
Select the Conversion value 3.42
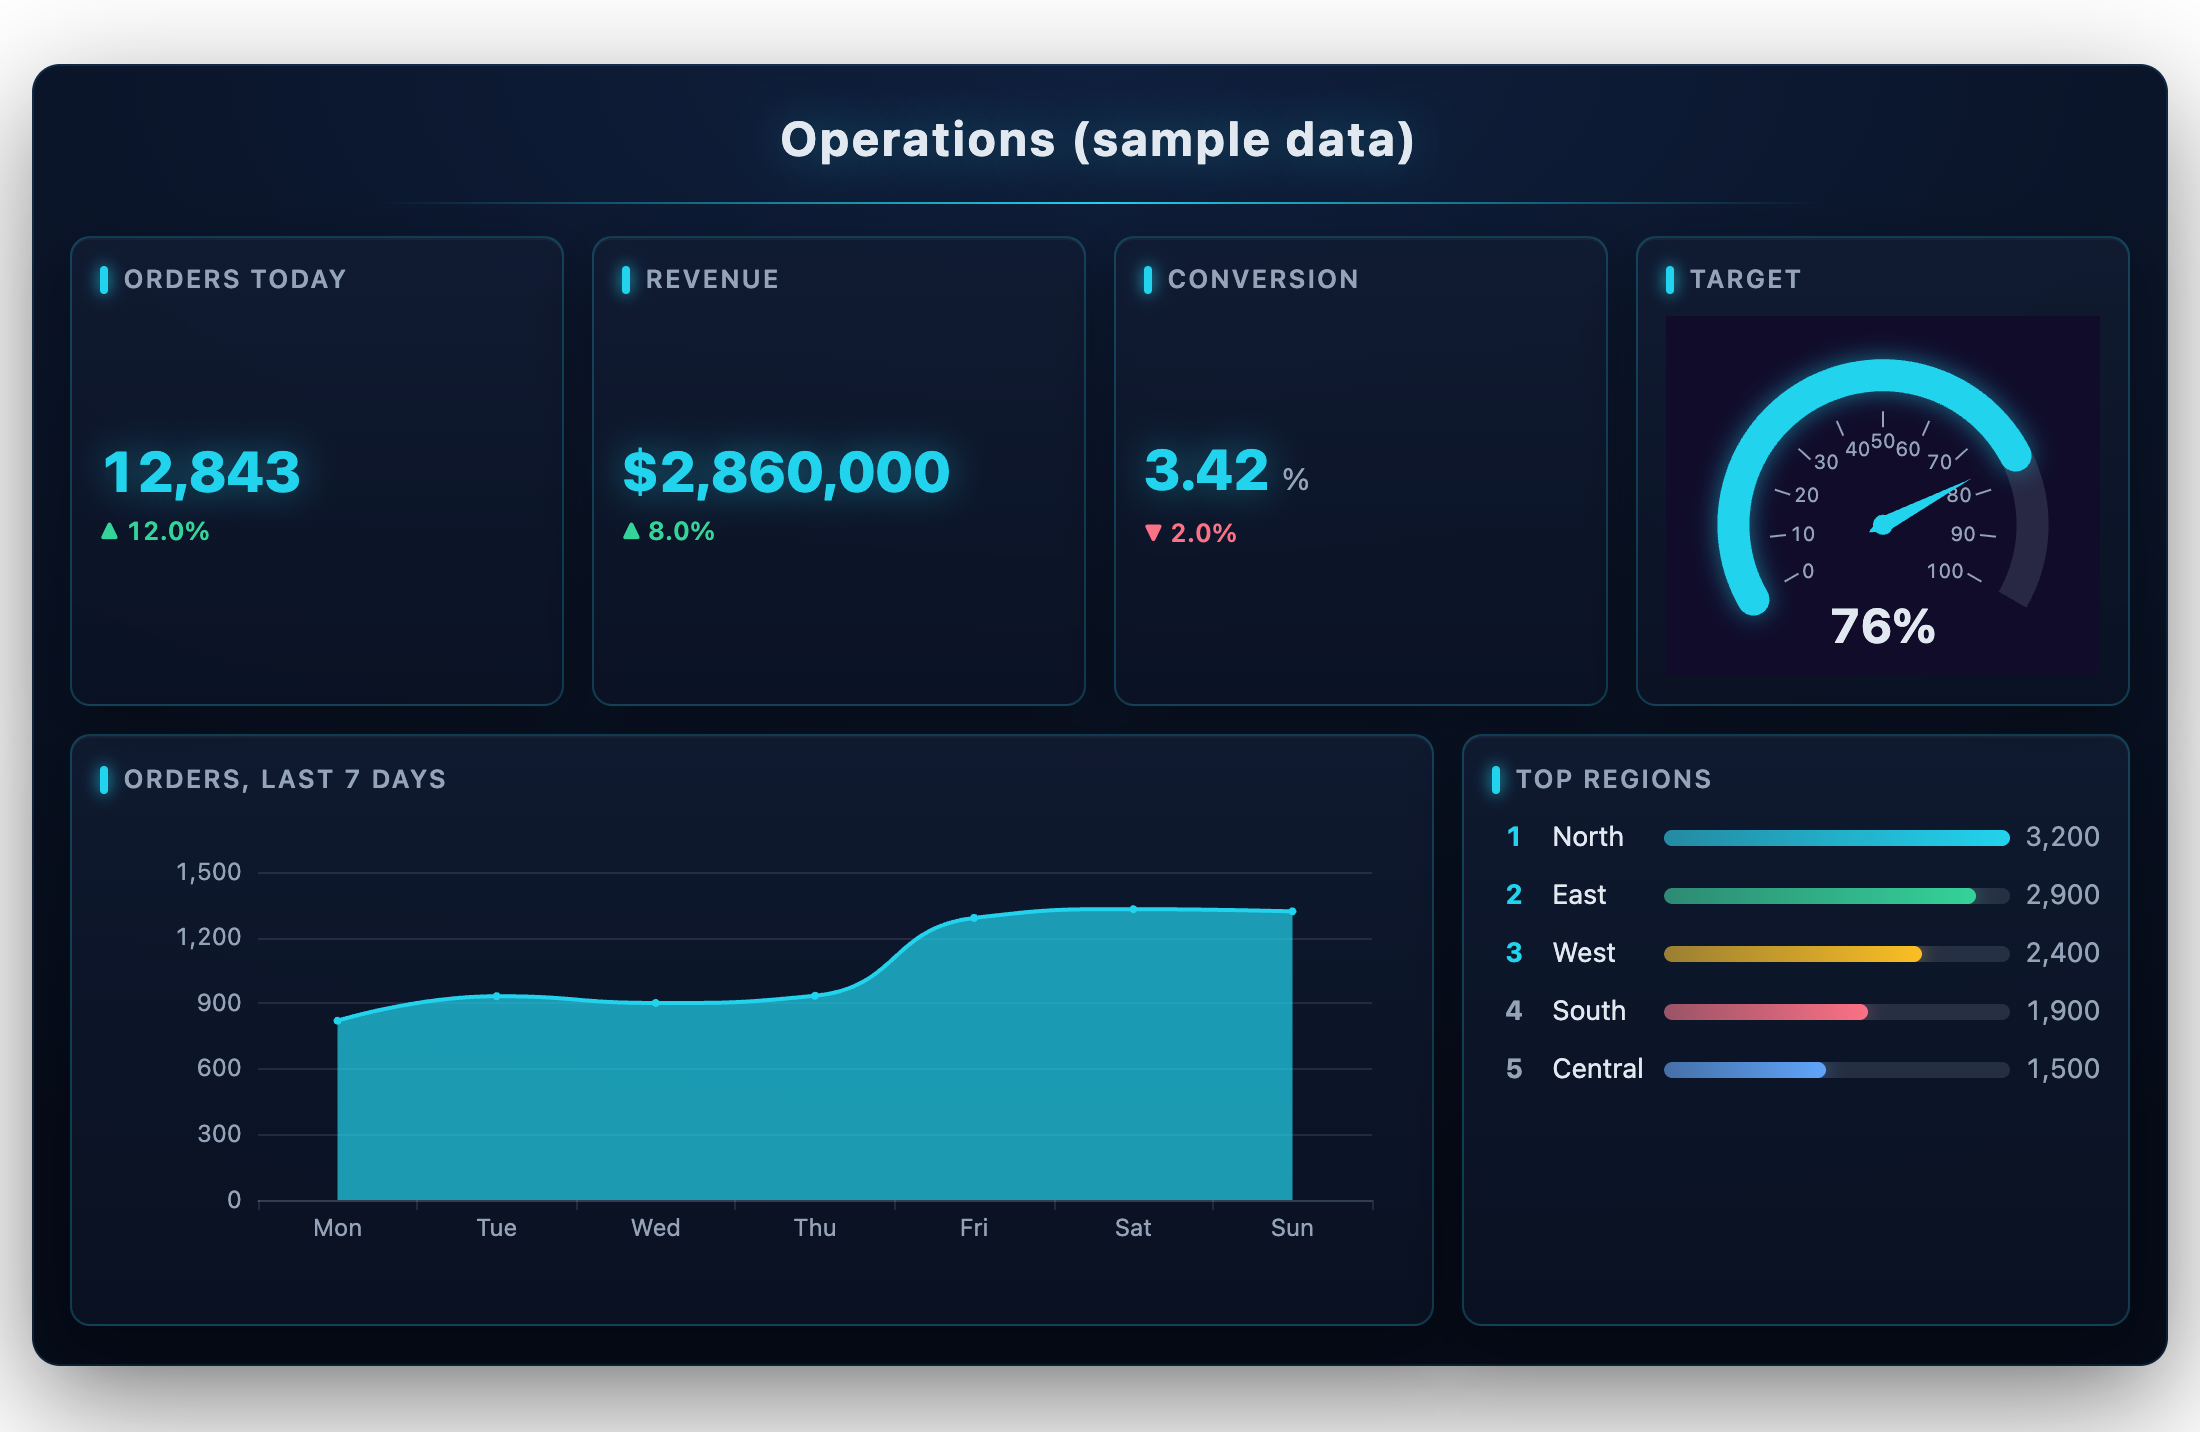pos(1206,470)
